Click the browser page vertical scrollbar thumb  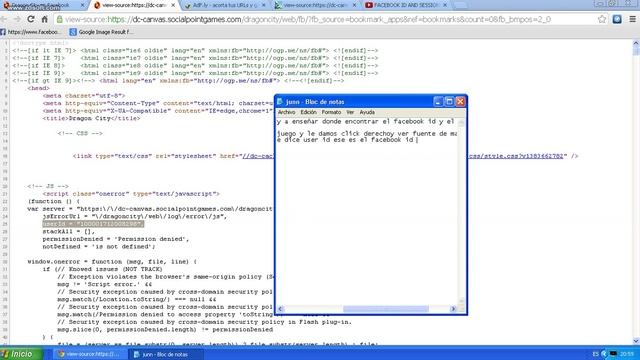pos(636,51)
